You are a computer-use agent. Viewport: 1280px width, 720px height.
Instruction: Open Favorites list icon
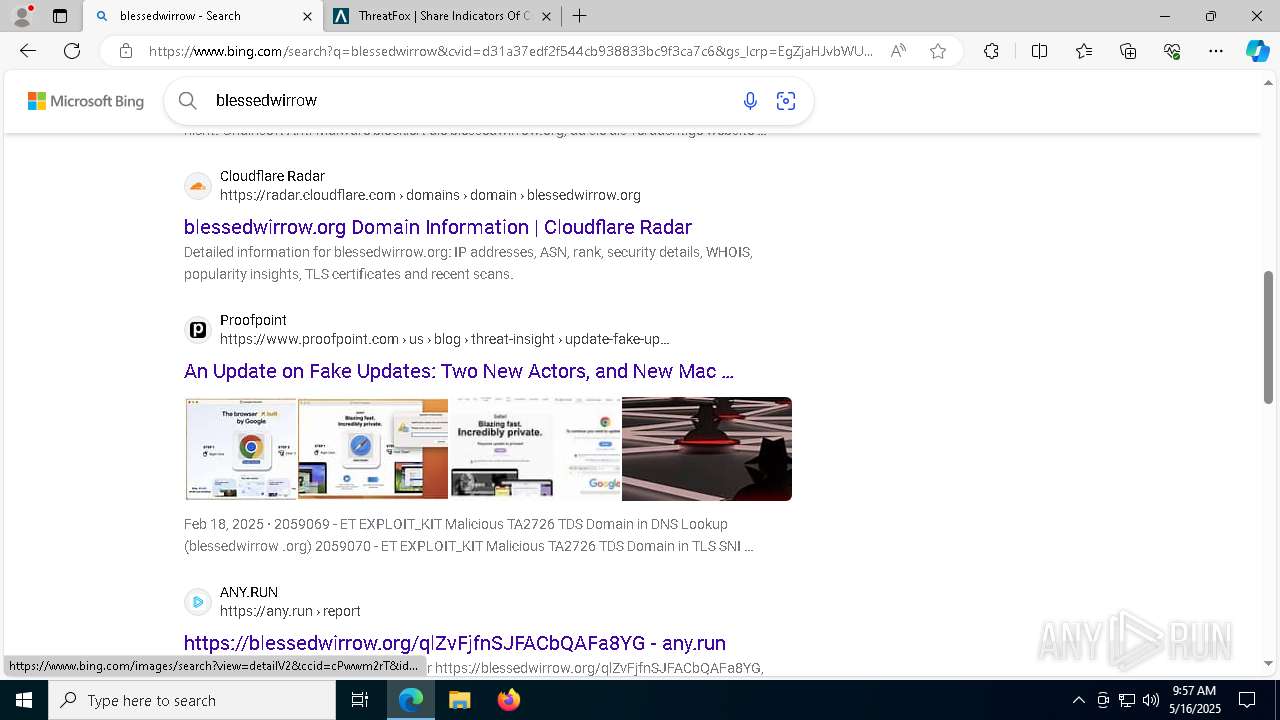(1084, 51)
